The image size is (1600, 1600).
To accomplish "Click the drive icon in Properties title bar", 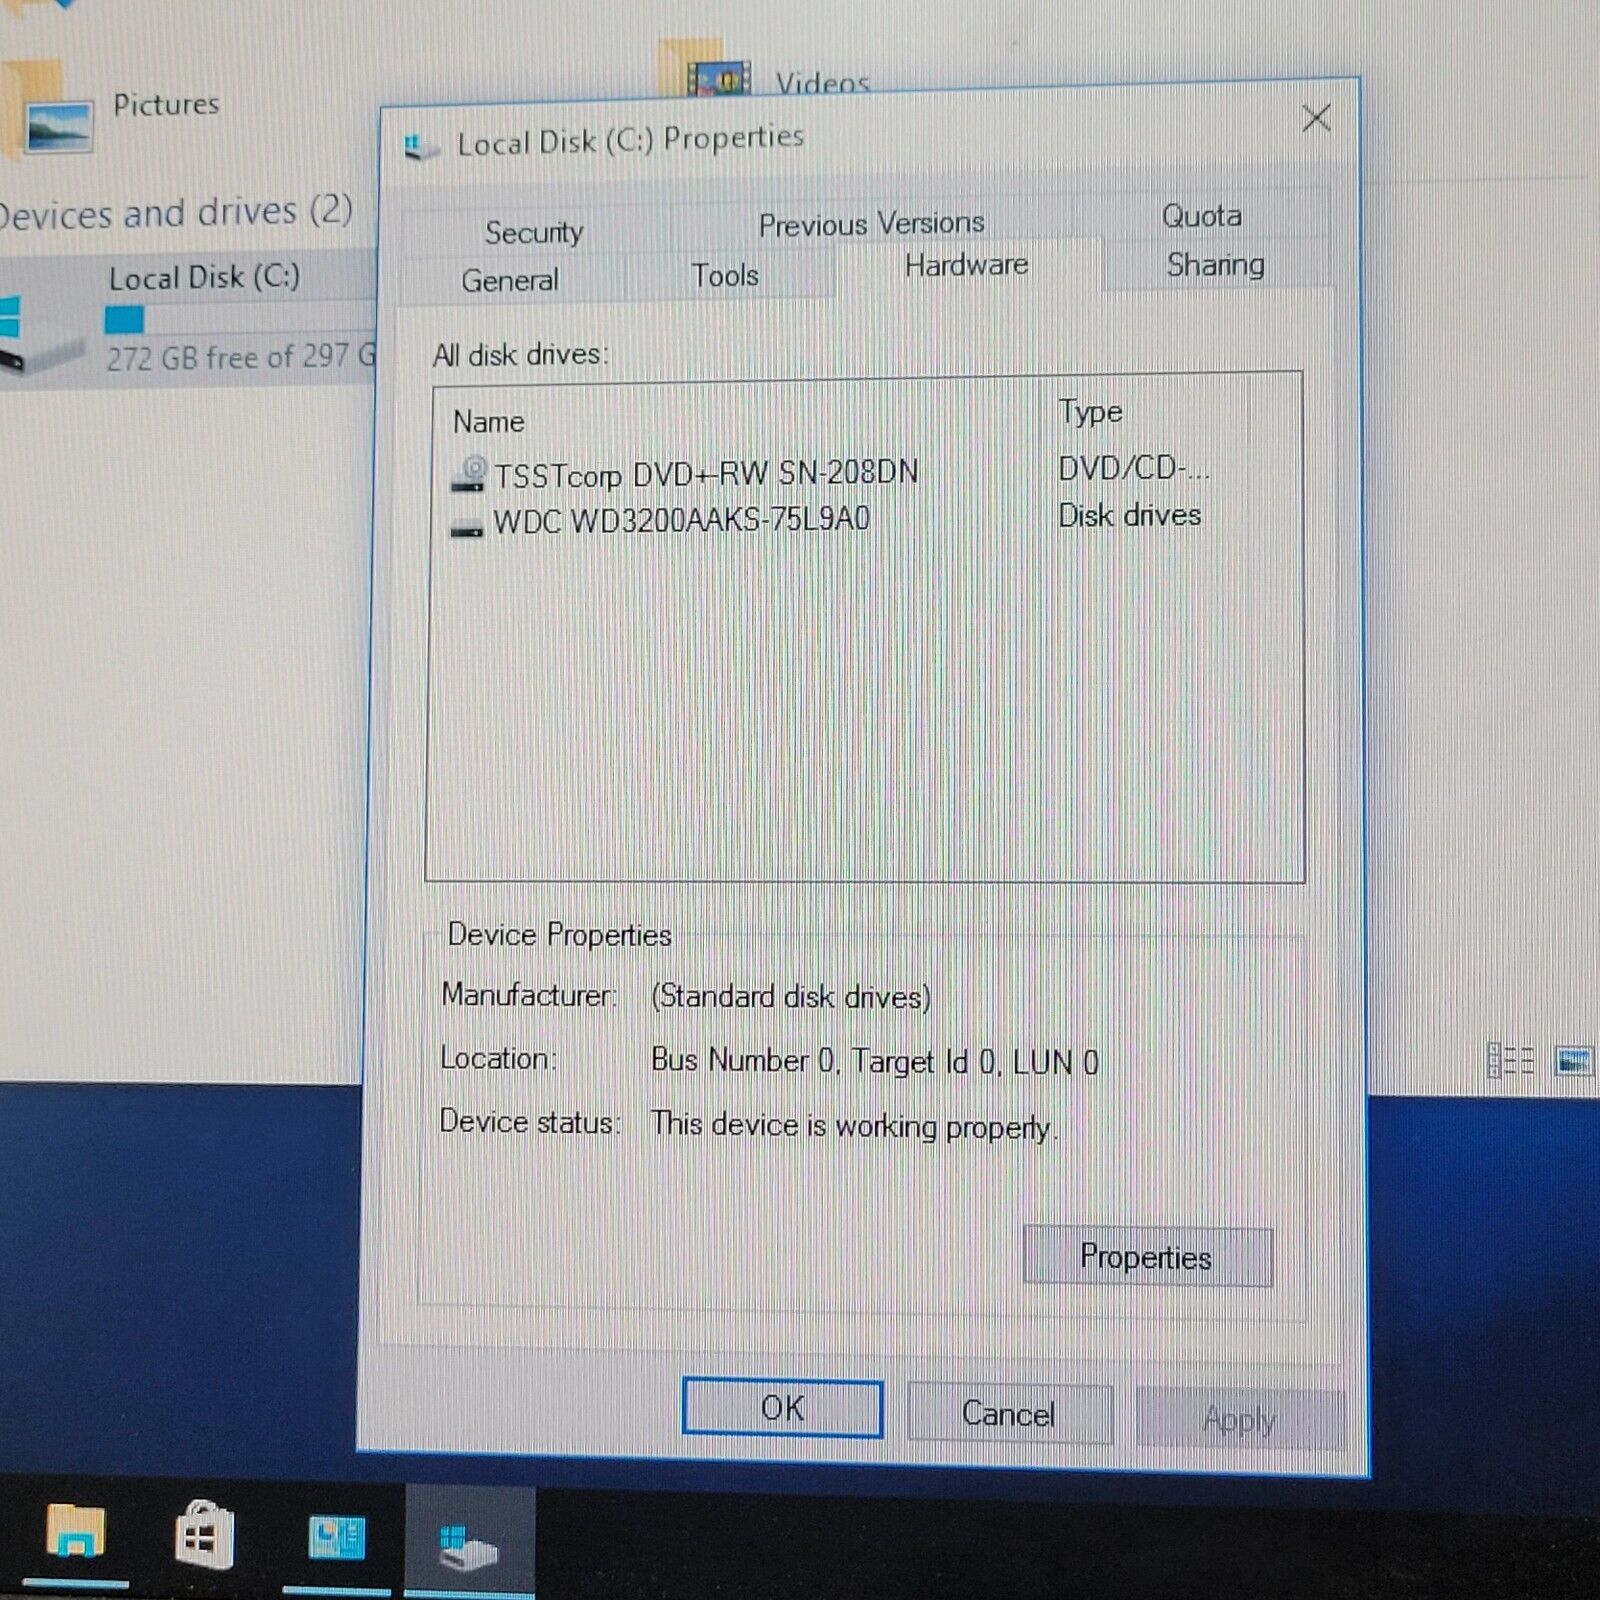I will point(421,147).
